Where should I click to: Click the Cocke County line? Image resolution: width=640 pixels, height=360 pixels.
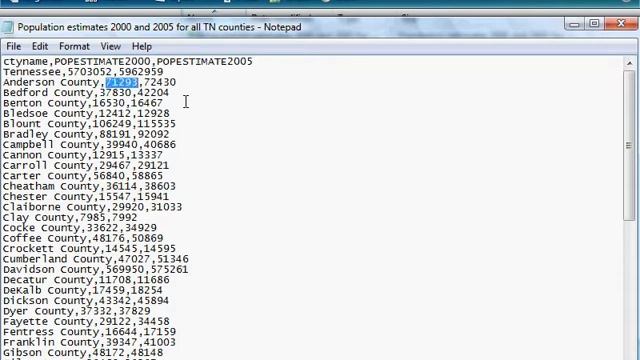click(x=80, y=228)
